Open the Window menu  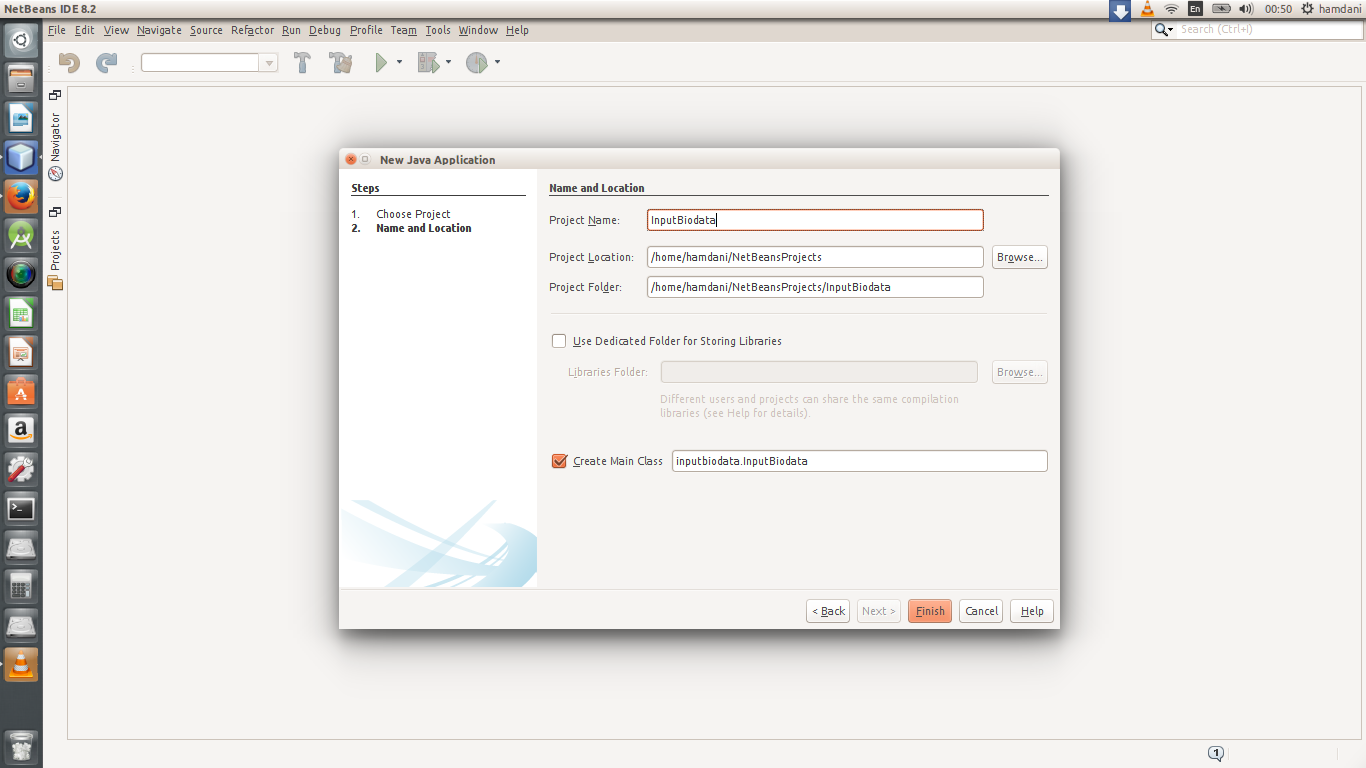pyautogui.click(x=478, y=30)
